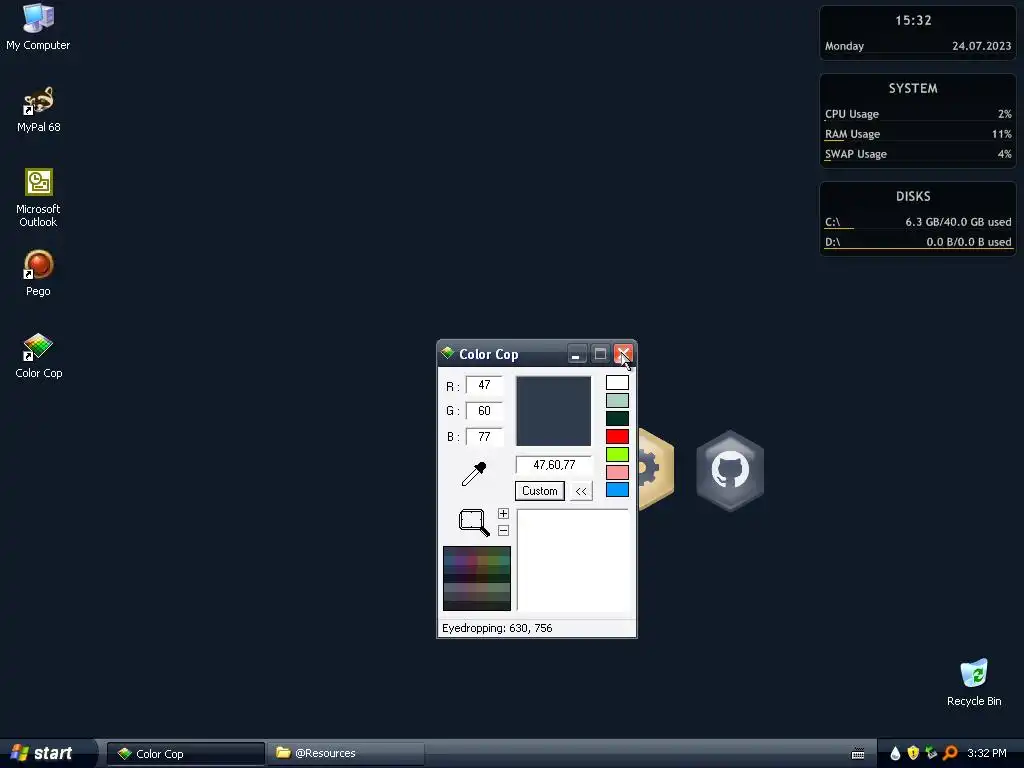Open the Start menu

click(x=43, y=753)
